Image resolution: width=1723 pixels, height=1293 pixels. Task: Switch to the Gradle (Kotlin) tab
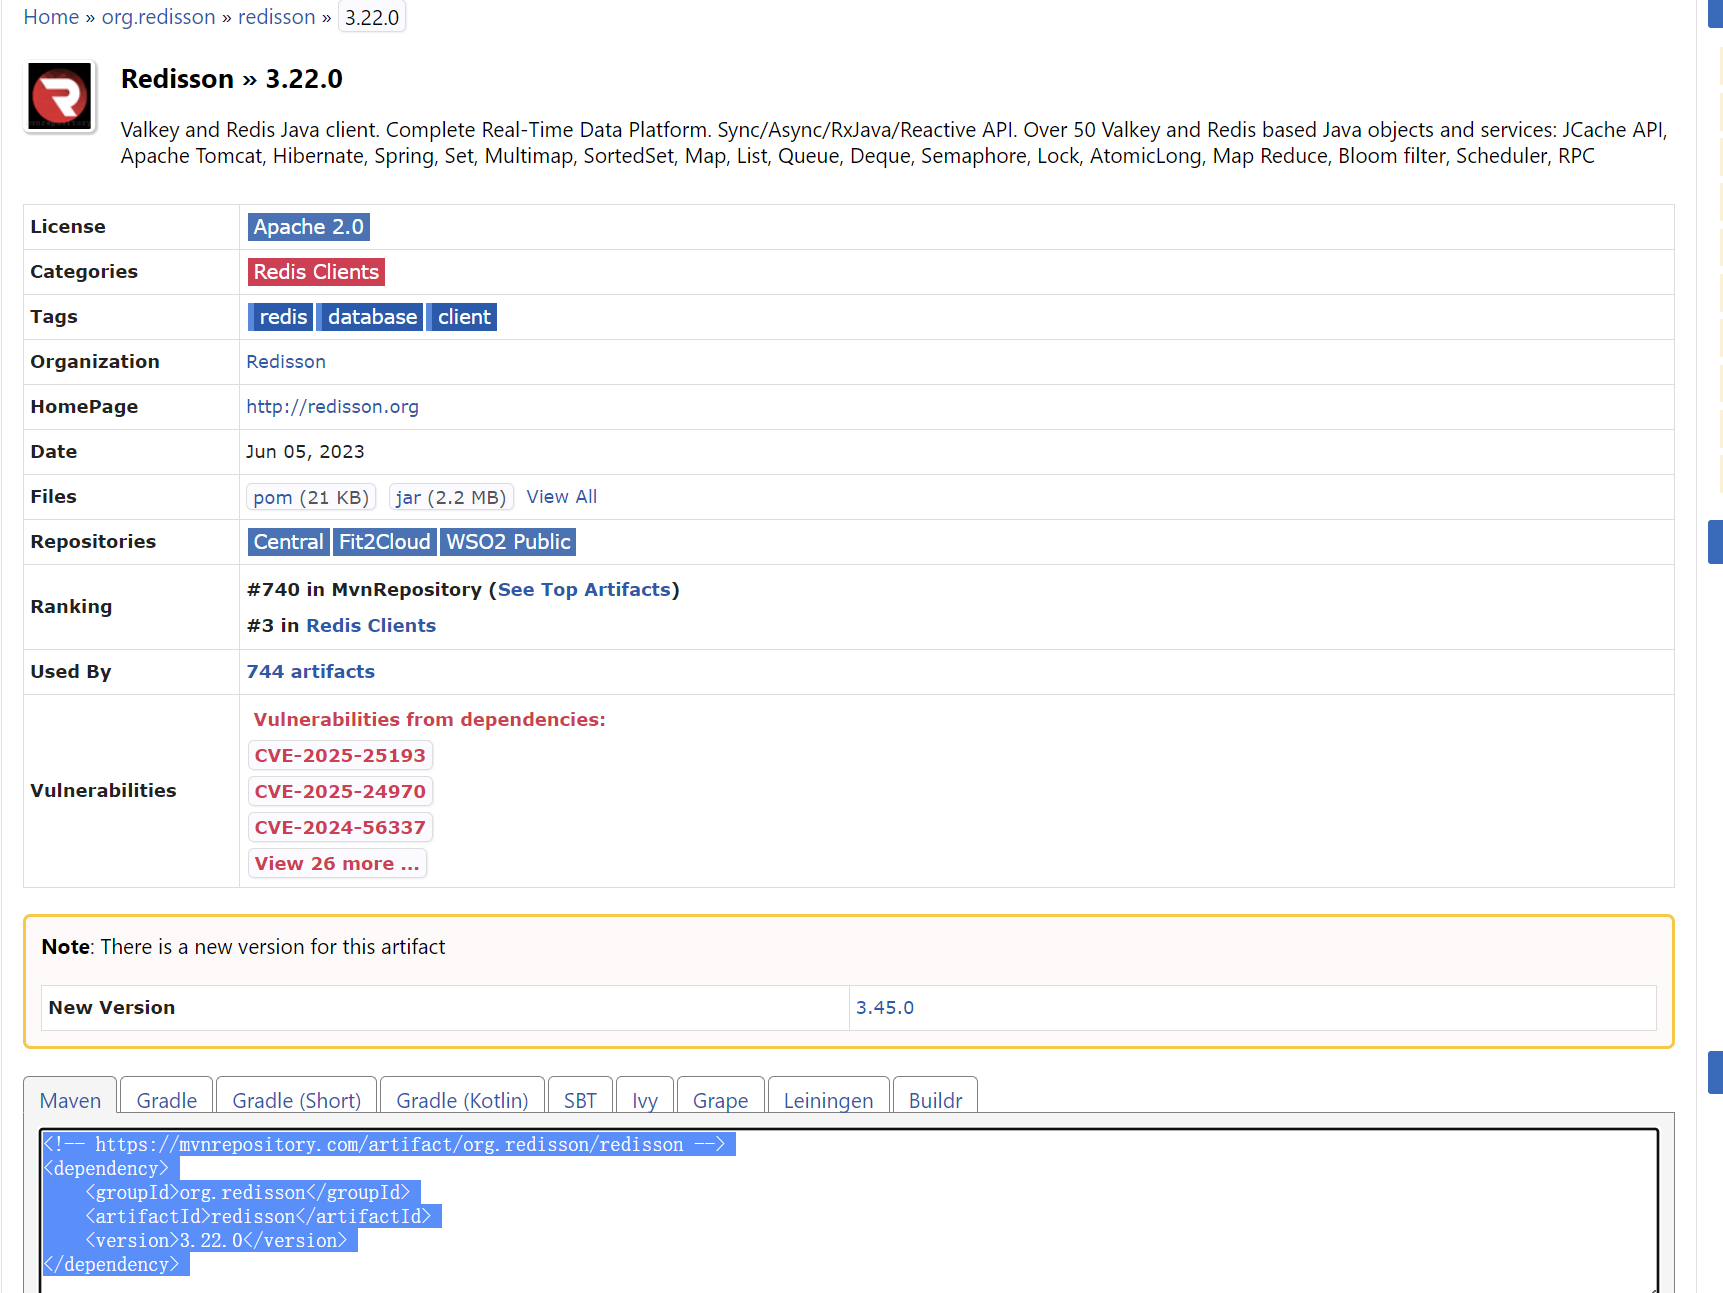tap(462, 1098)
